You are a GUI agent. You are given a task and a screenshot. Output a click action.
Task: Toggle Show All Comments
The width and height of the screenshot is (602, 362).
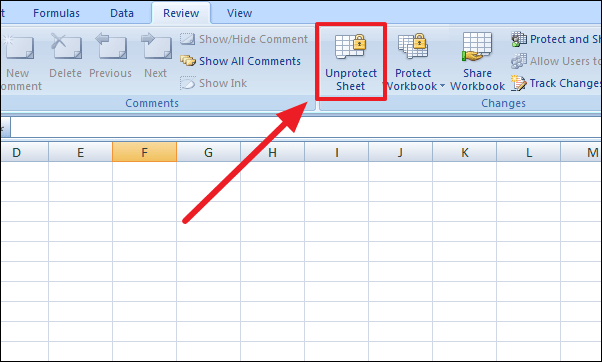pos(240,61)
